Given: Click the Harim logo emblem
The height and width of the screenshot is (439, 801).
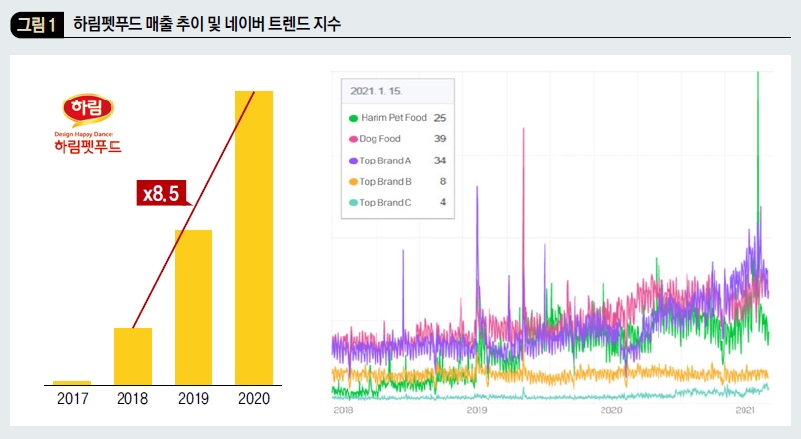Looking at the screenshot, I should coord(87,109).
